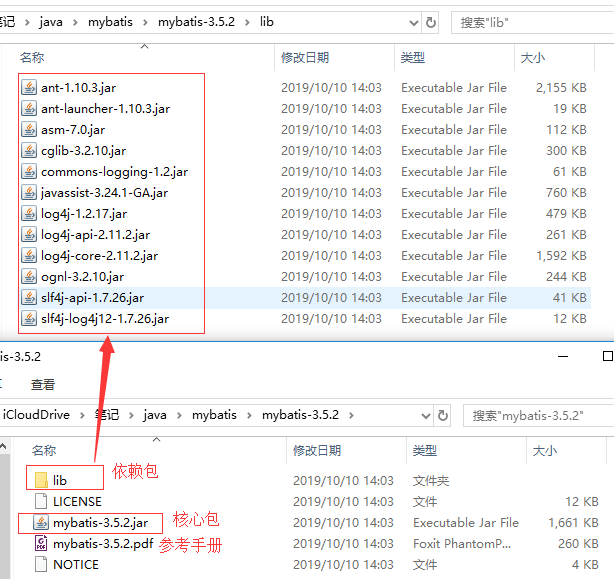The width and height of the screenshot is (614, 579).
Task: Select the ant-launcher-1.10.3.jar file name
Action: tap(106, 108)
